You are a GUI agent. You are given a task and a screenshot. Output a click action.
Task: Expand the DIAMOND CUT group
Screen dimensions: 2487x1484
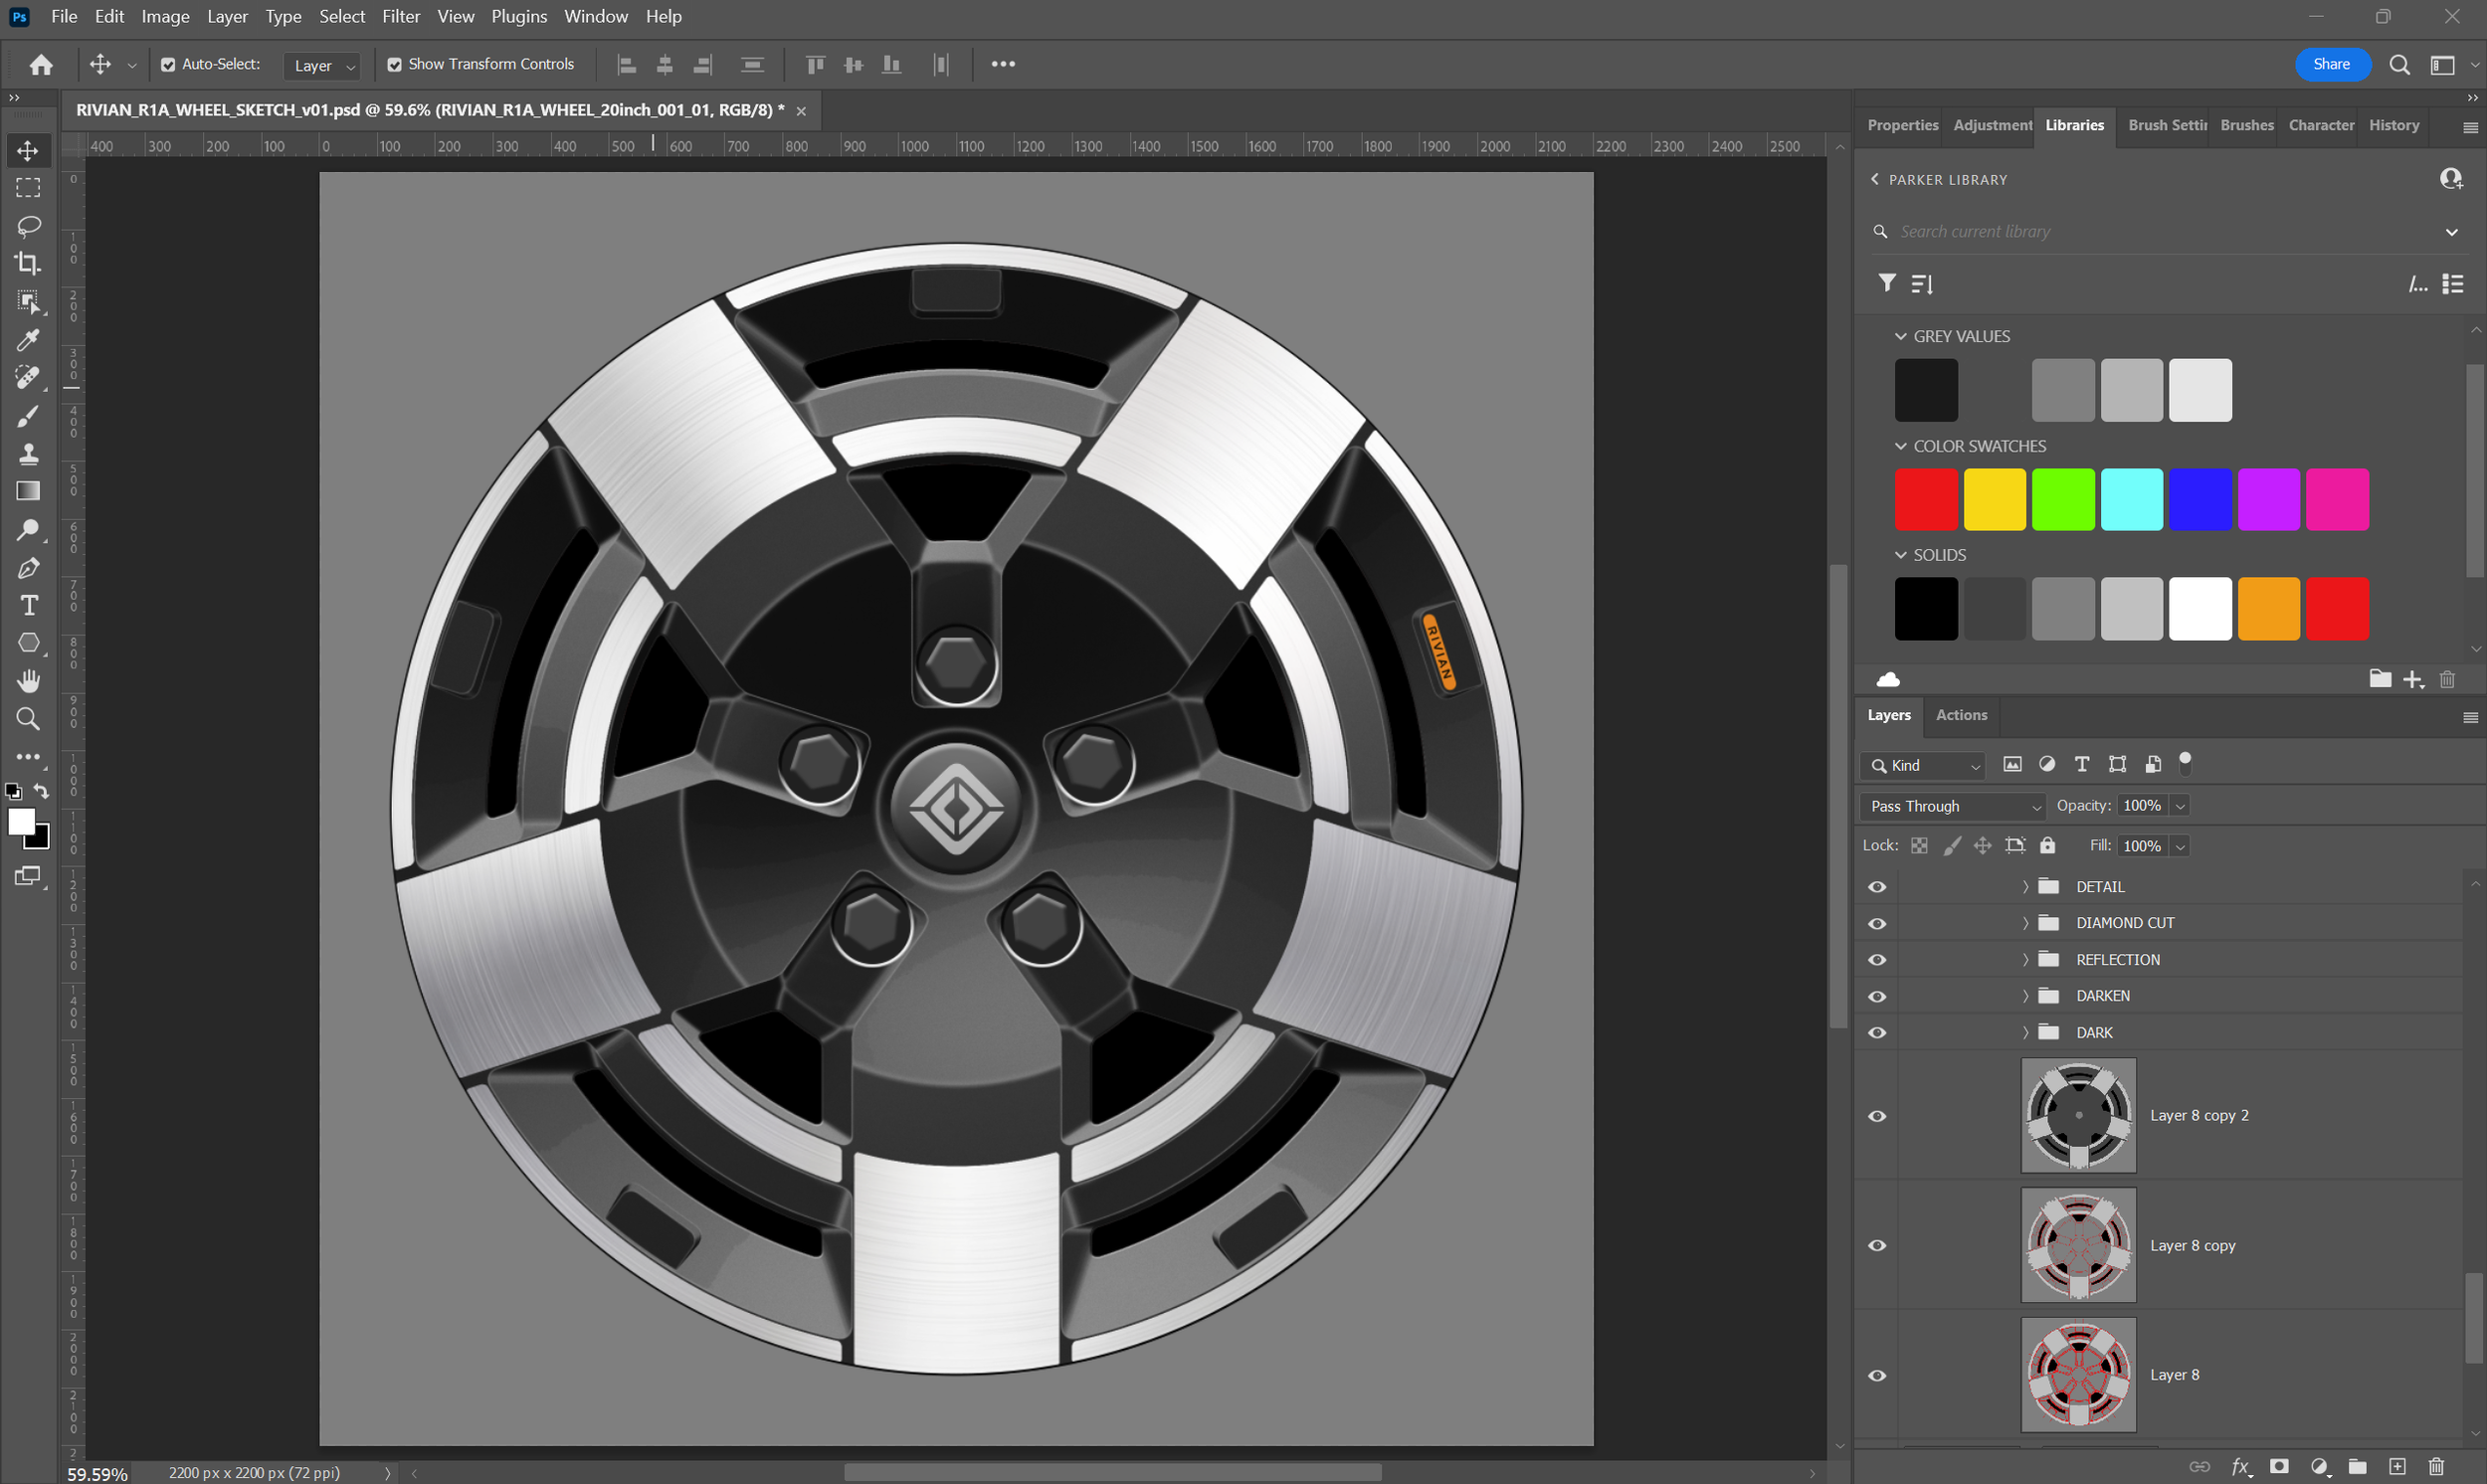(2025, 923)
